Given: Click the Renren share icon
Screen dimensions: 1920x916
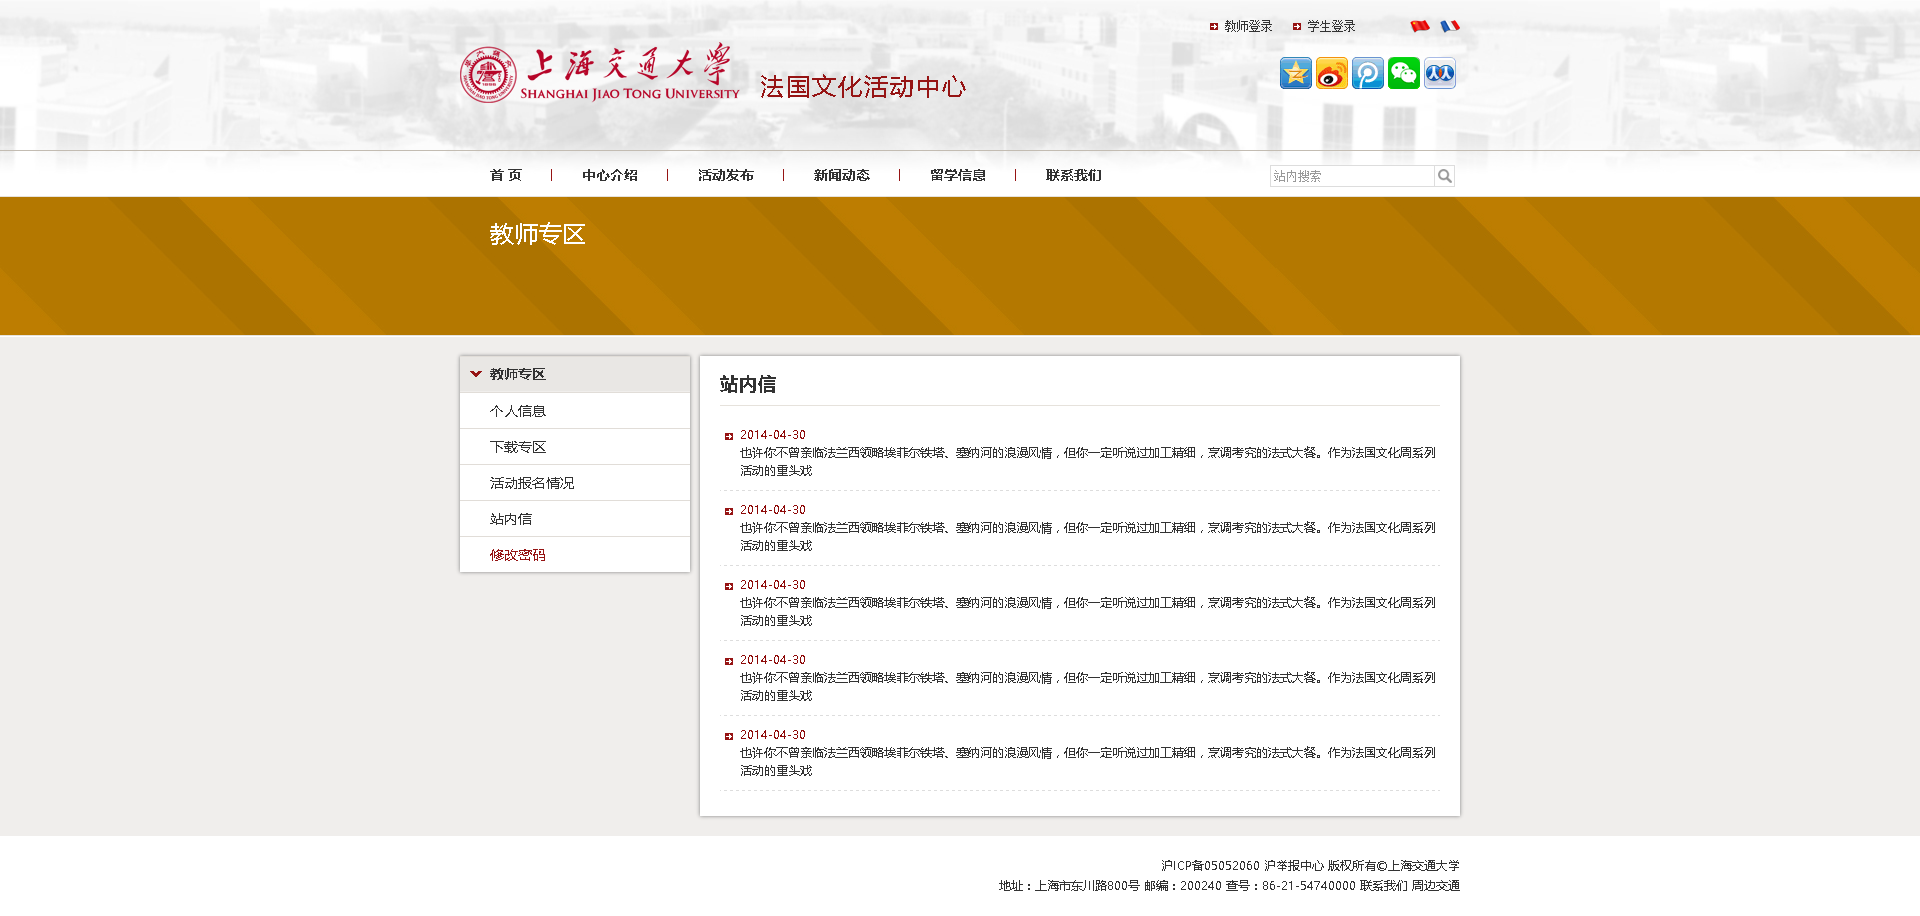Looking at the screenshot, I should click(1439, 73).
